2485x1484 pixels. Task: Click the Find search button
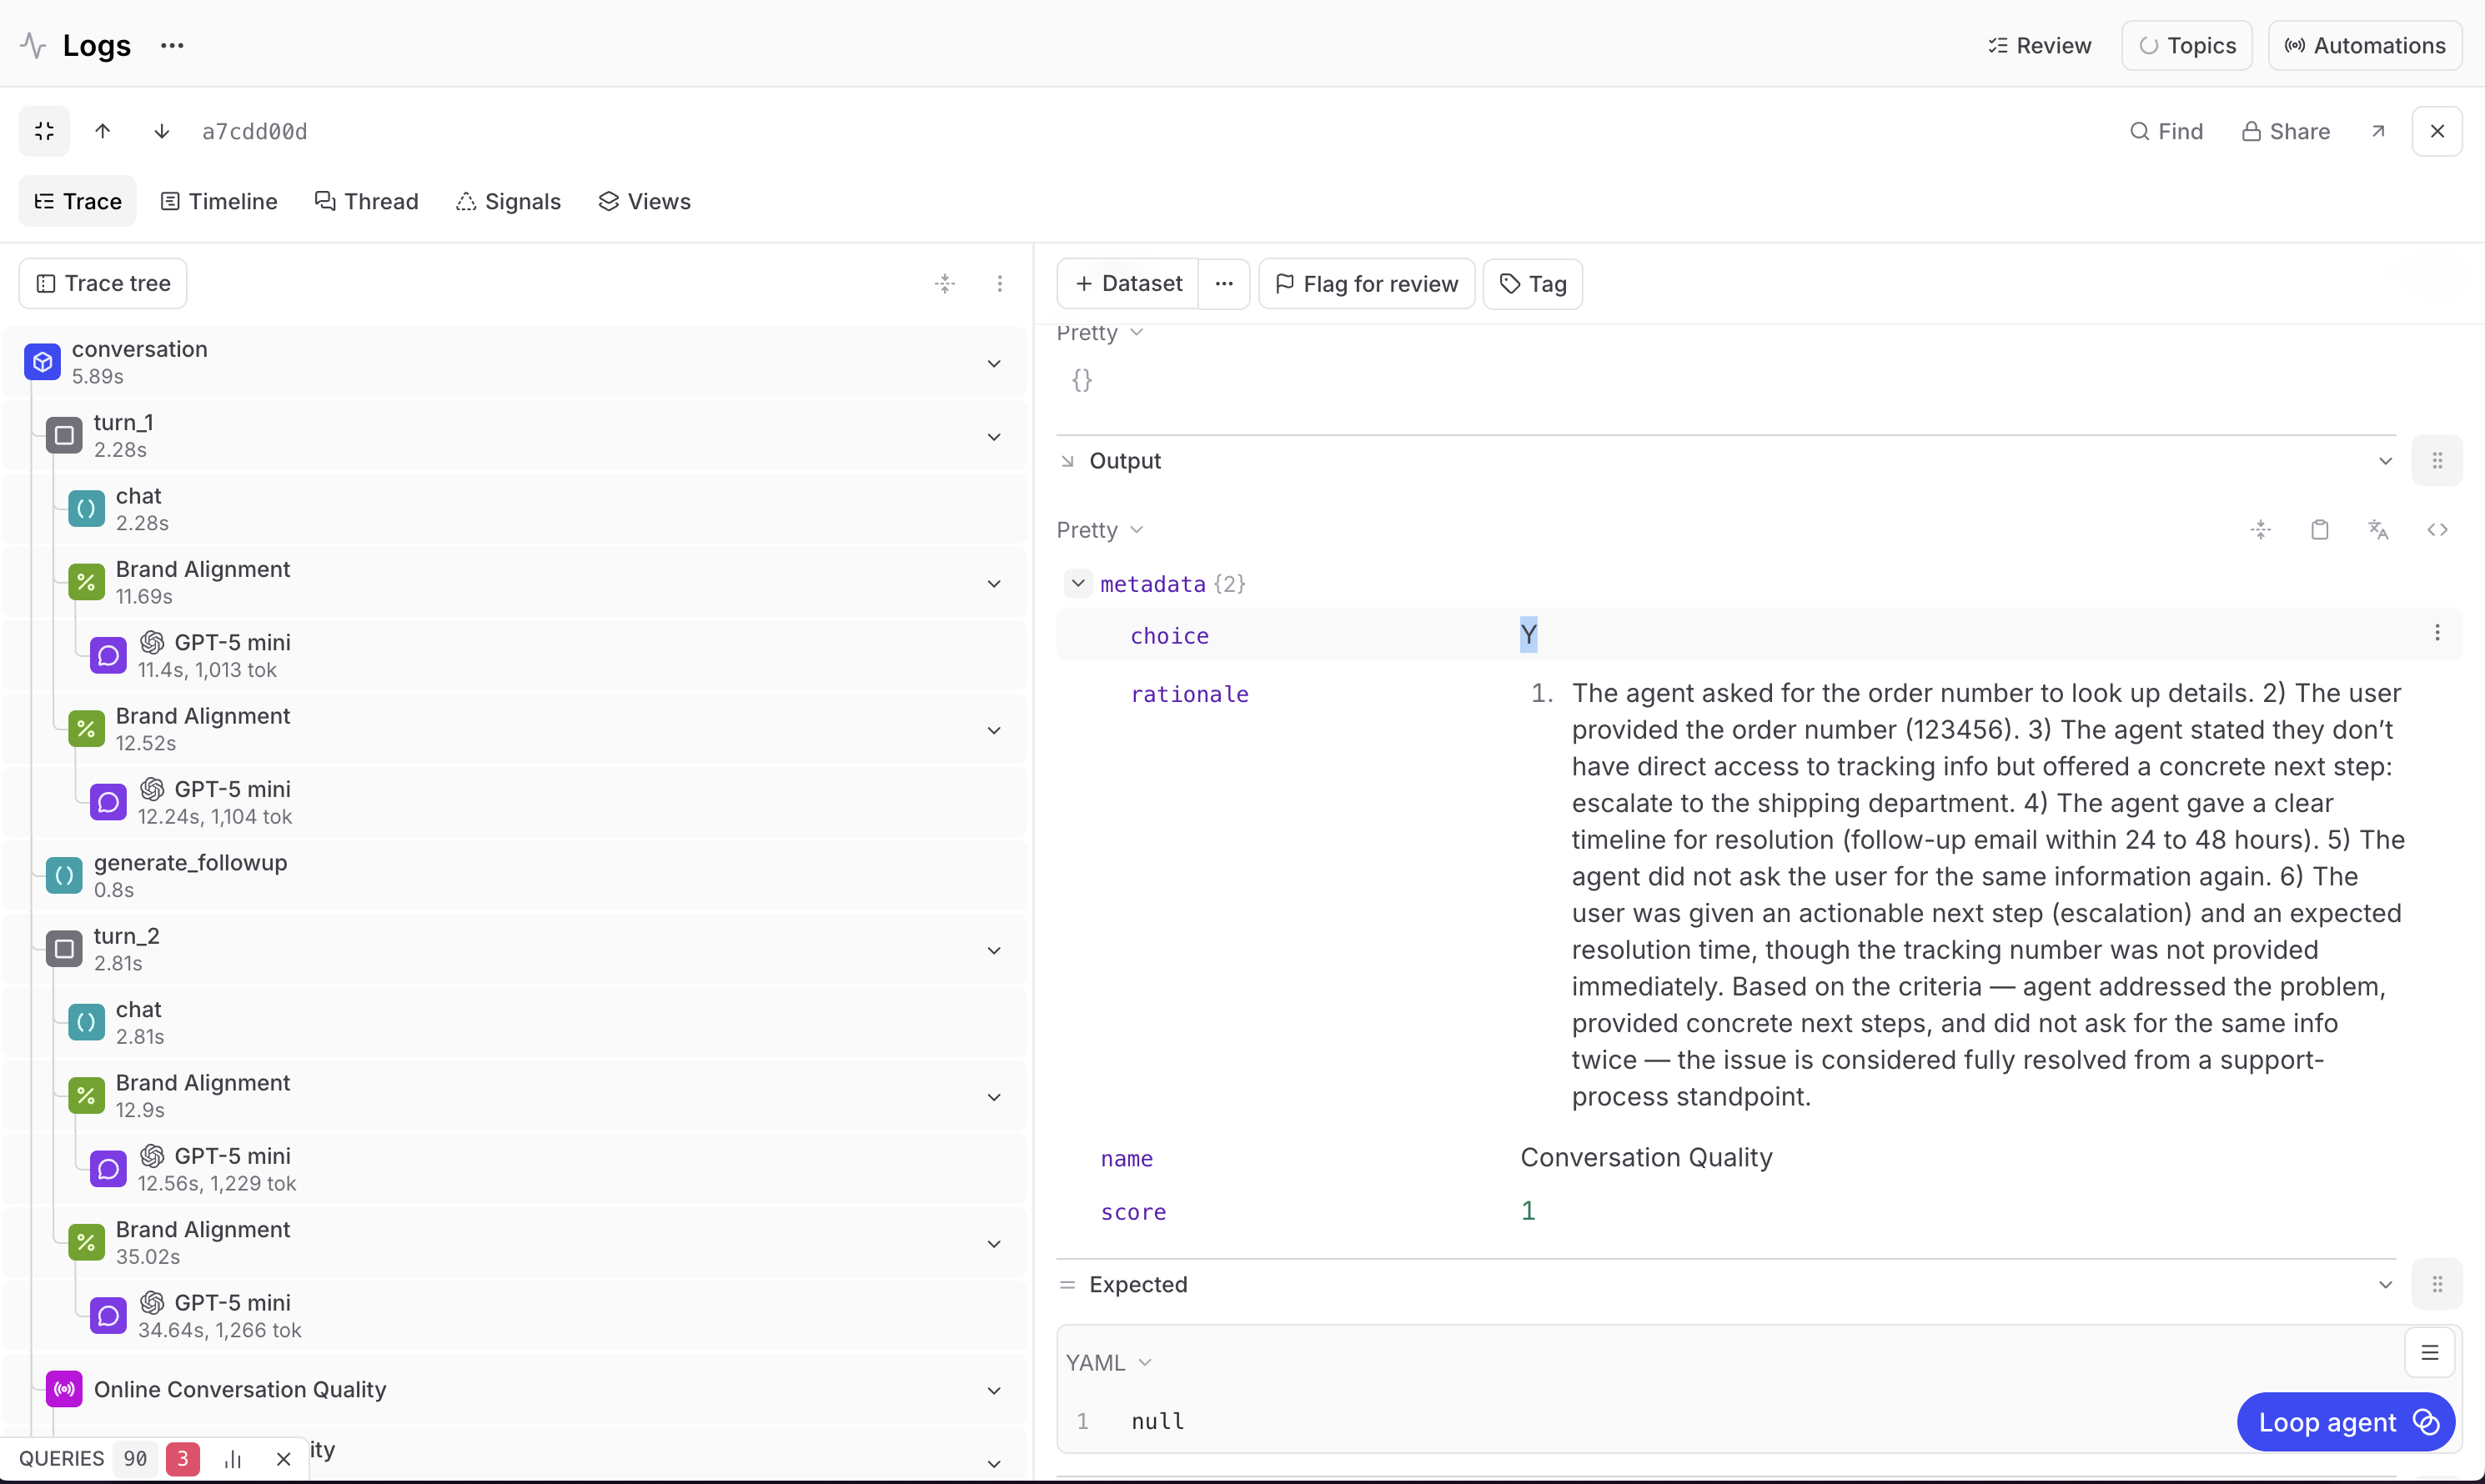pyautogui.click(x=2166, y=131)
